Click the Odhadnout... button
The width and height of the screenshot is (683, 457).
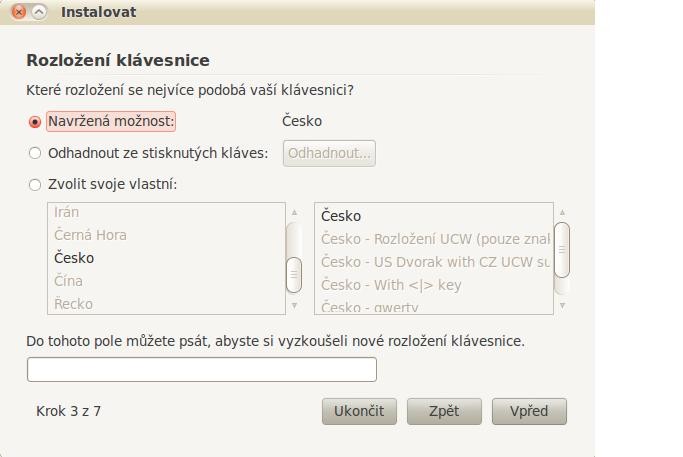point(329,153)
